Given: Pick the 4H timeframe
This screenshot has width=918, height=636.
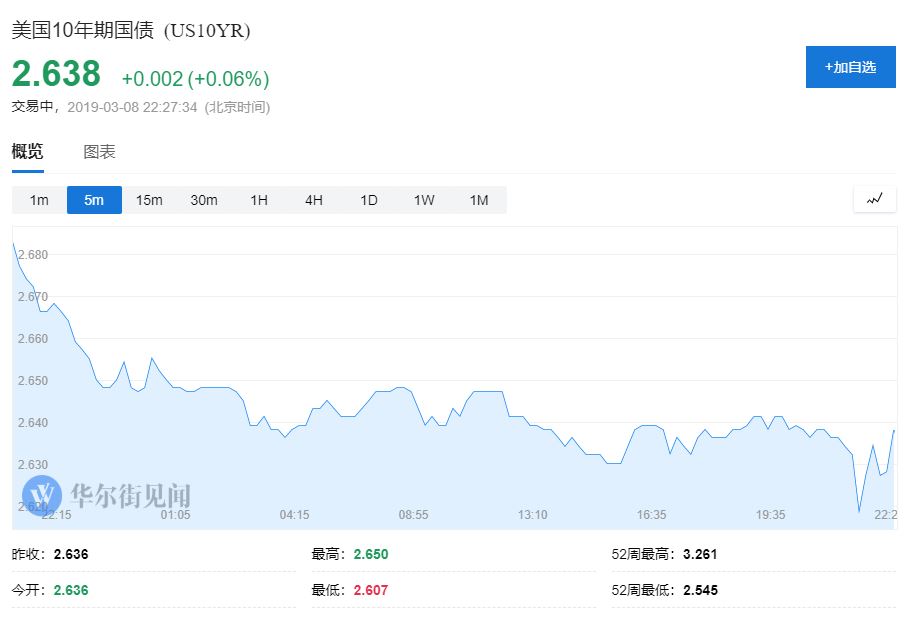Looking at the screenshot, I should pos(314,200).
